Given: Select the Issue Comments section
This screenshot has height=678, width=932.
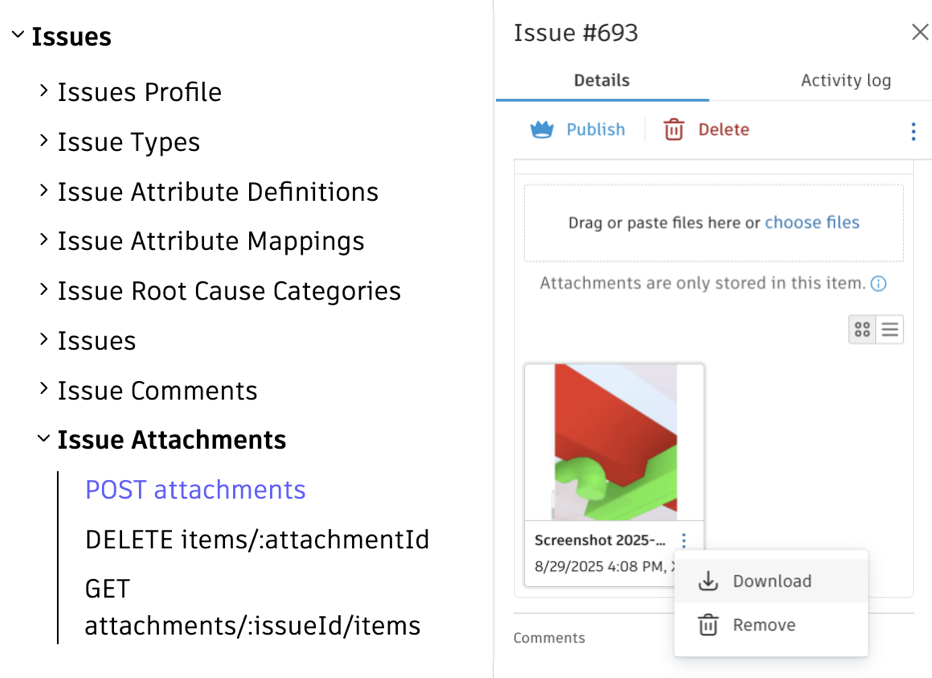Looking at the screenshot, I should (157, 390).
